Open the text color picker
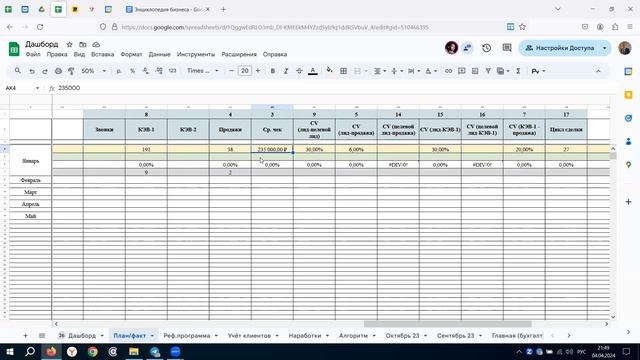The height and width of the screenshot is (360, 640). tap(313, 71)
